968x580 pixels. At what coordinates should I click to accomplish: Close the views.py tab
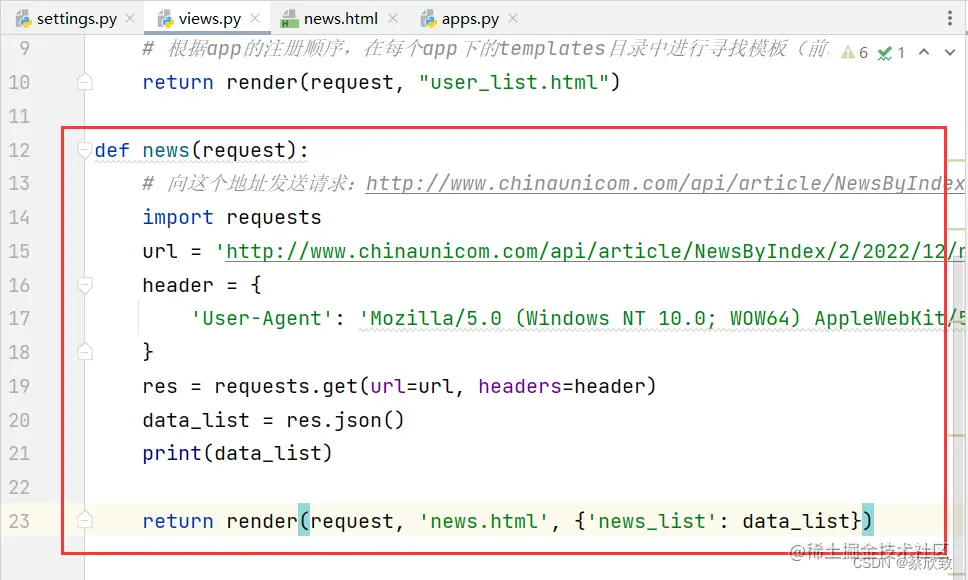(255, 19)
